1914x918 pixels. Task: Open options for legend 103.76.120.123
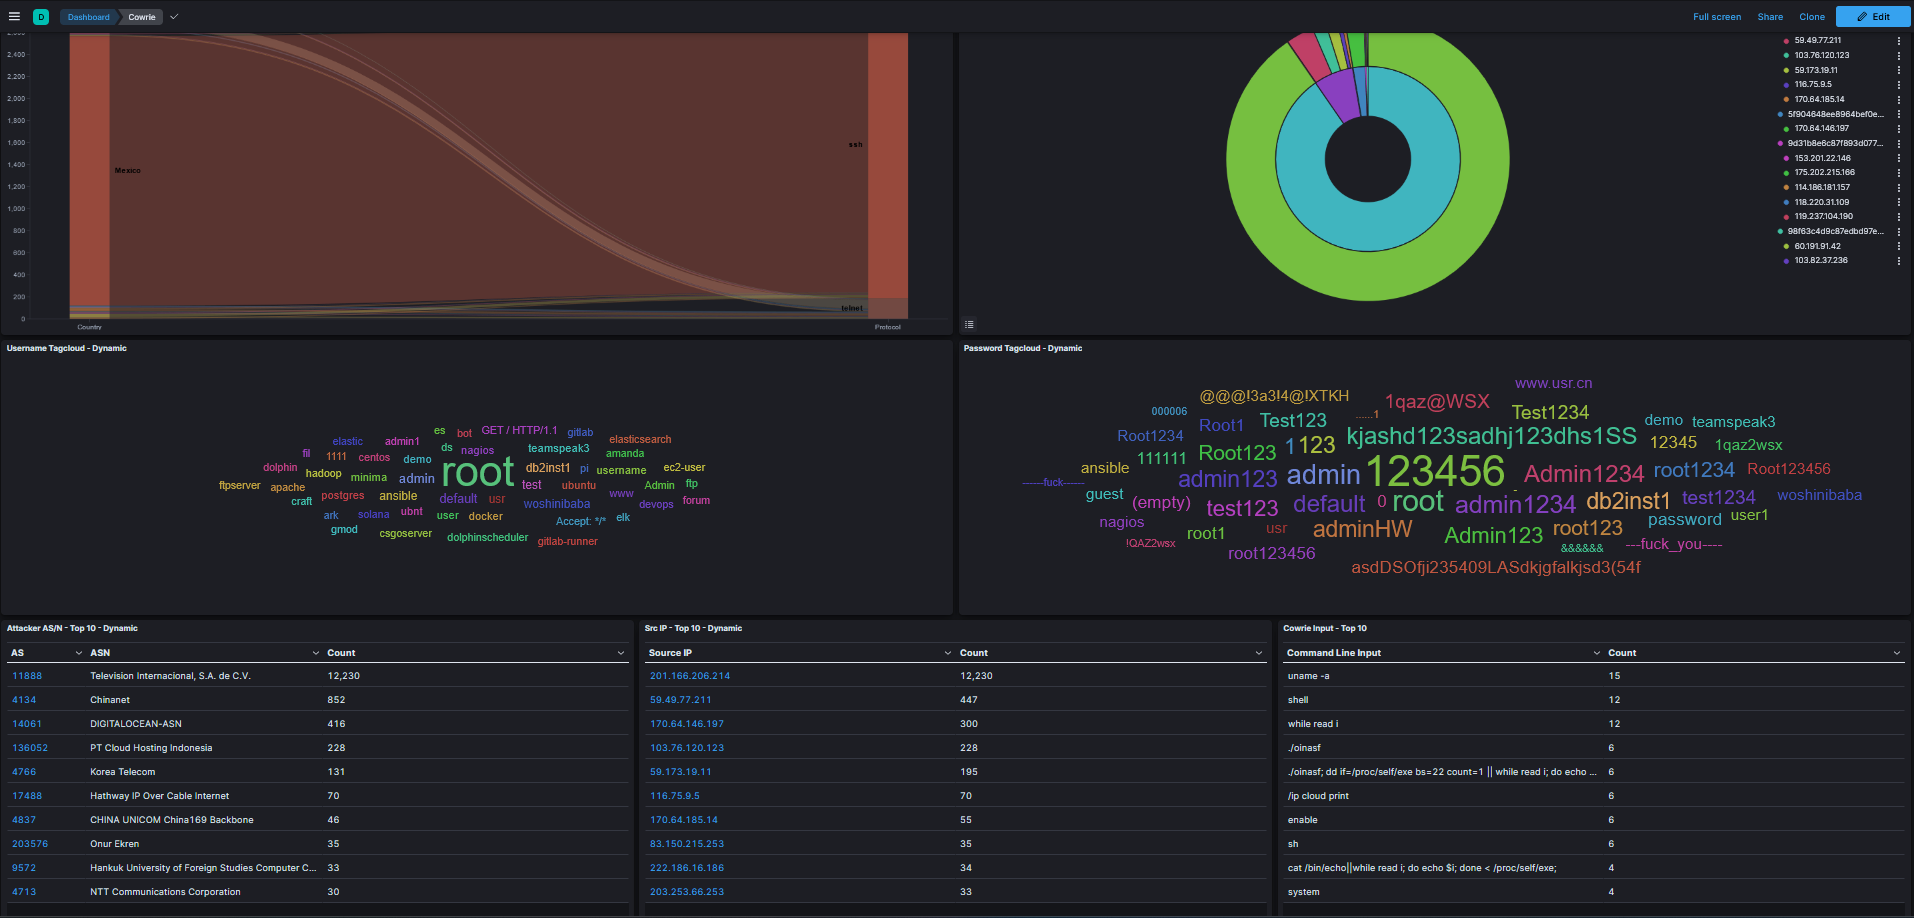(1899, 56)
